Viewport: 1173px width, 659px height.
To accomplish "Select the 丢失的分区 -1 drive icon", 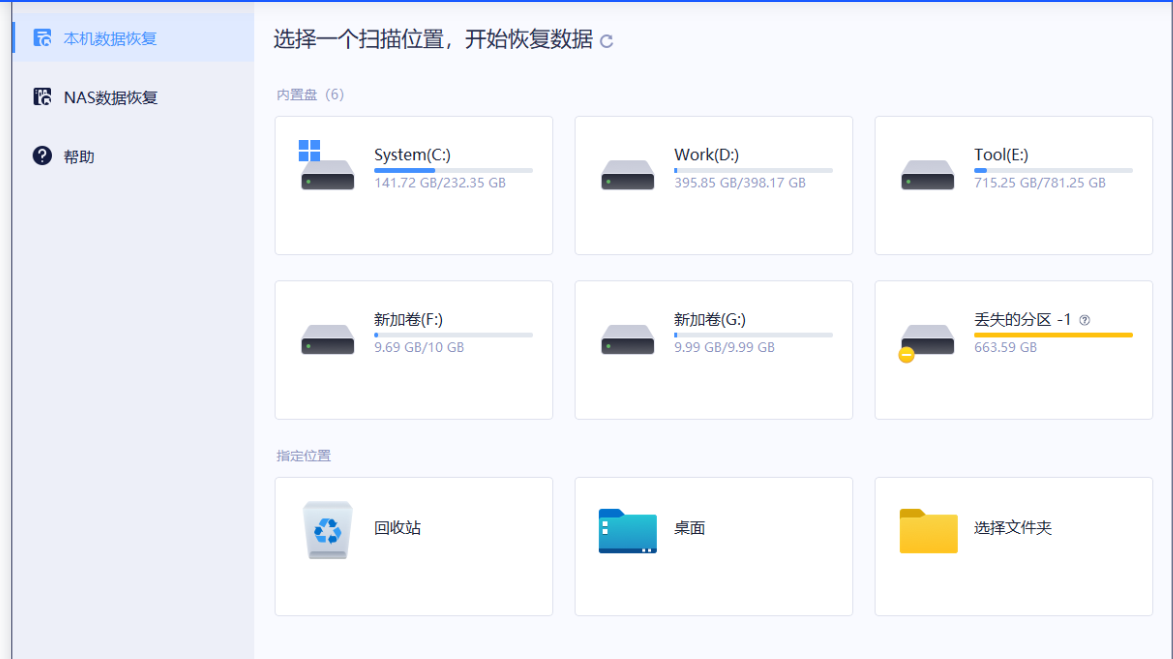I will [x=926, y=343].
